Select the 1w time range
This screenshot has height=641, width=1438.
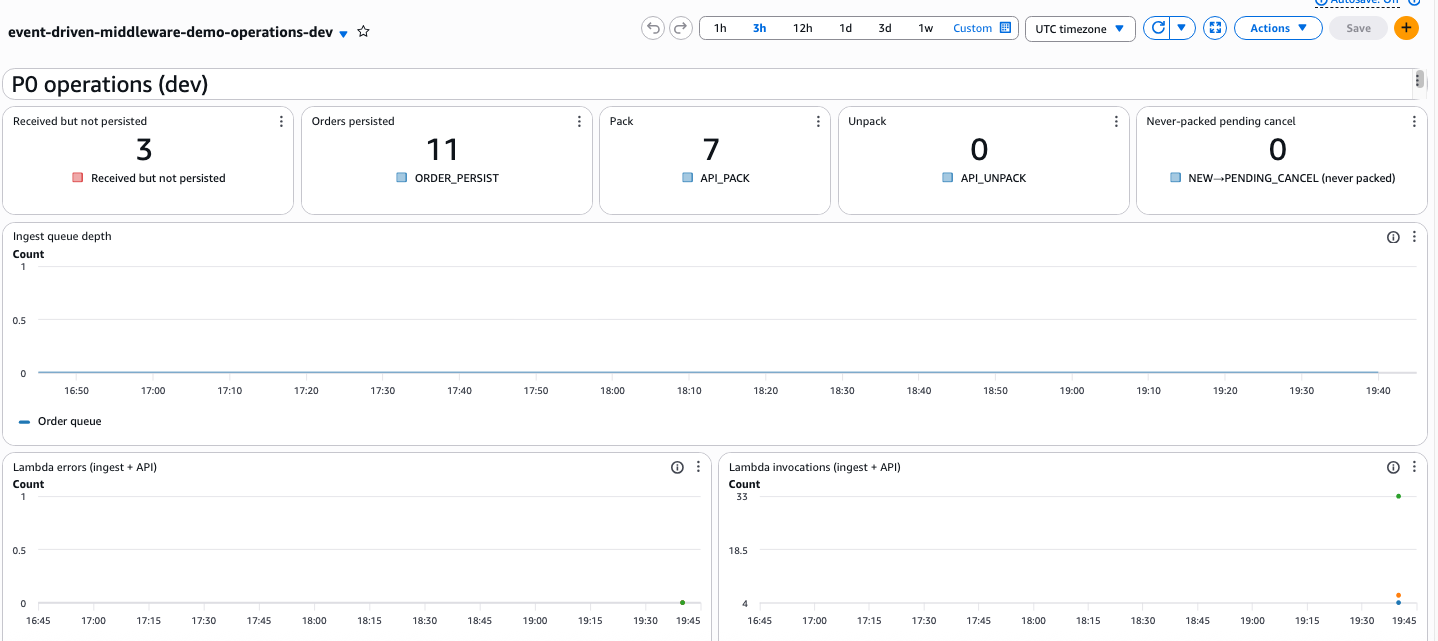(926, 28)
